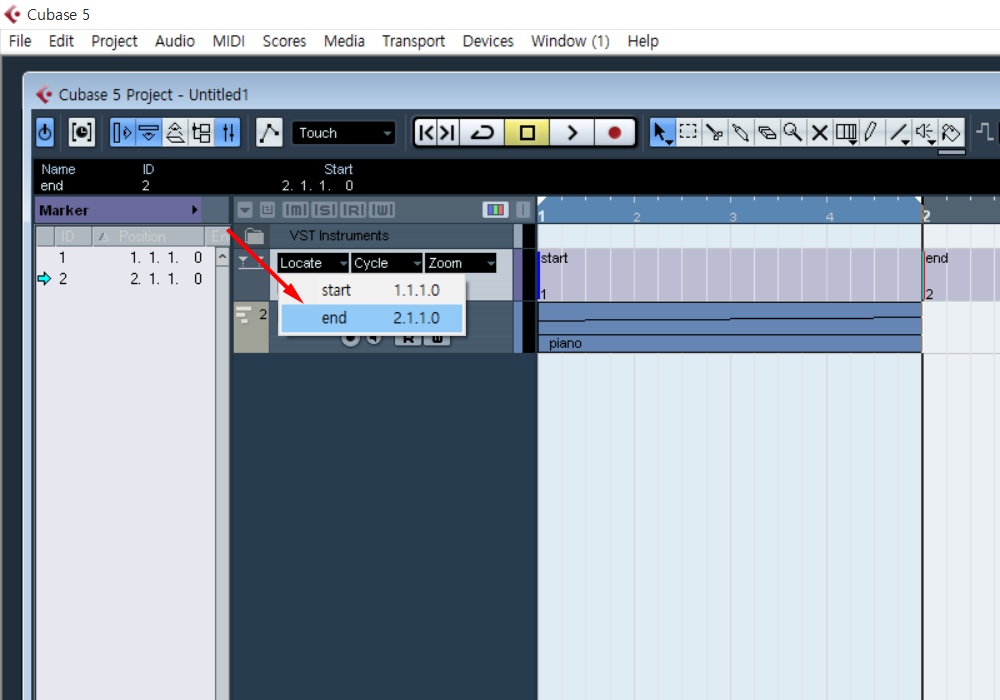Open the Locate marker dropdown
The width and height of the screenshot is (1000, 700).
(x=313, y=263)
